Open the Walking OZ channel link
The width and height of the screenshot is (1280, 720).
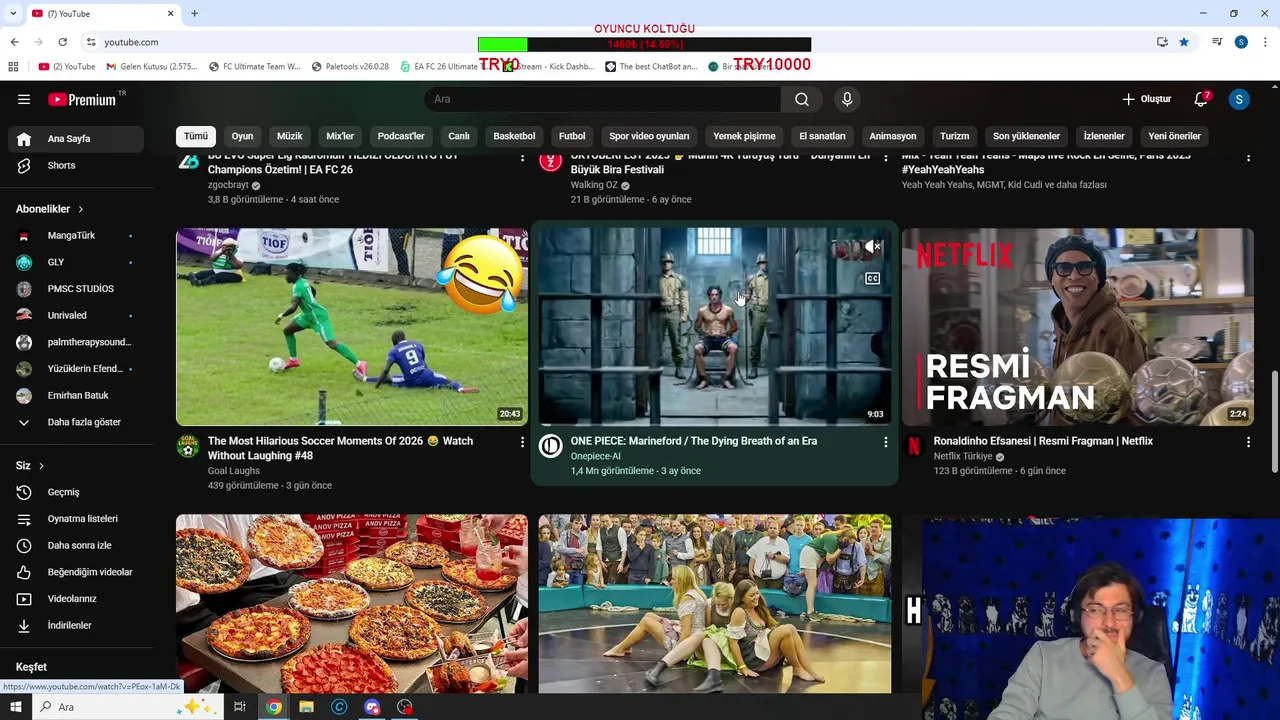594,185
